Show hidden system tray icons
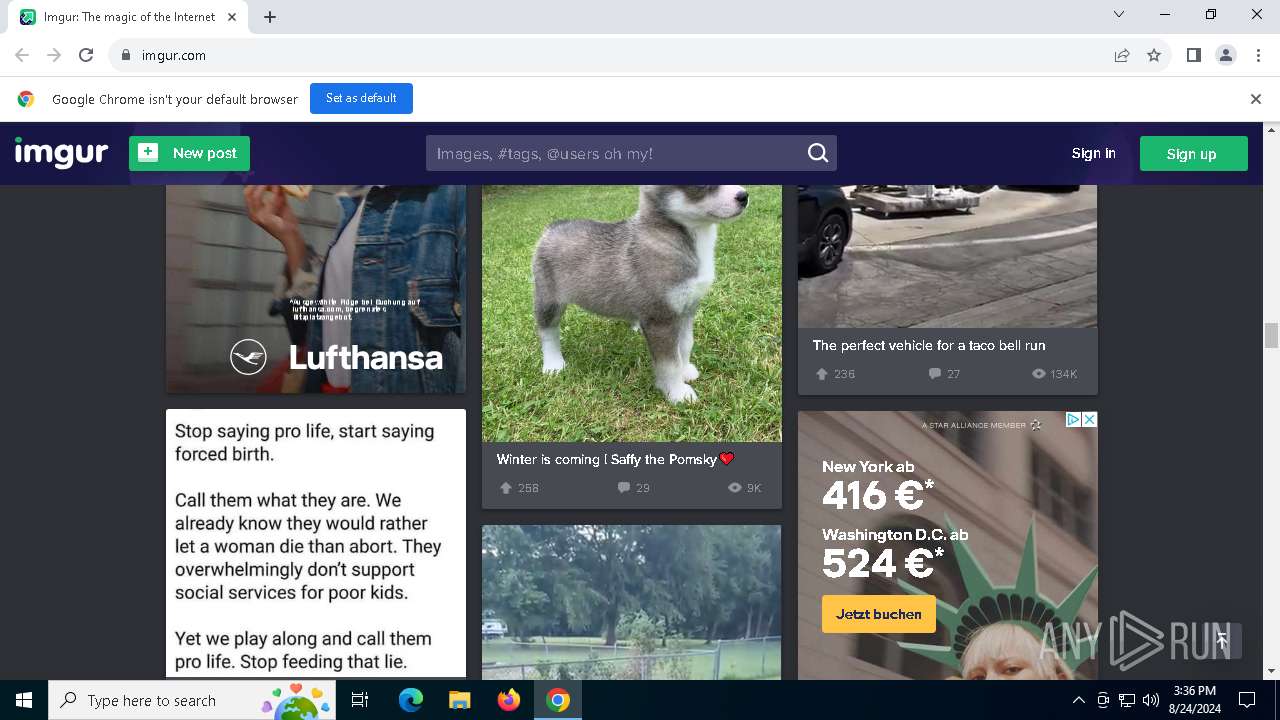1280x720 pixels. (1078, 700)
